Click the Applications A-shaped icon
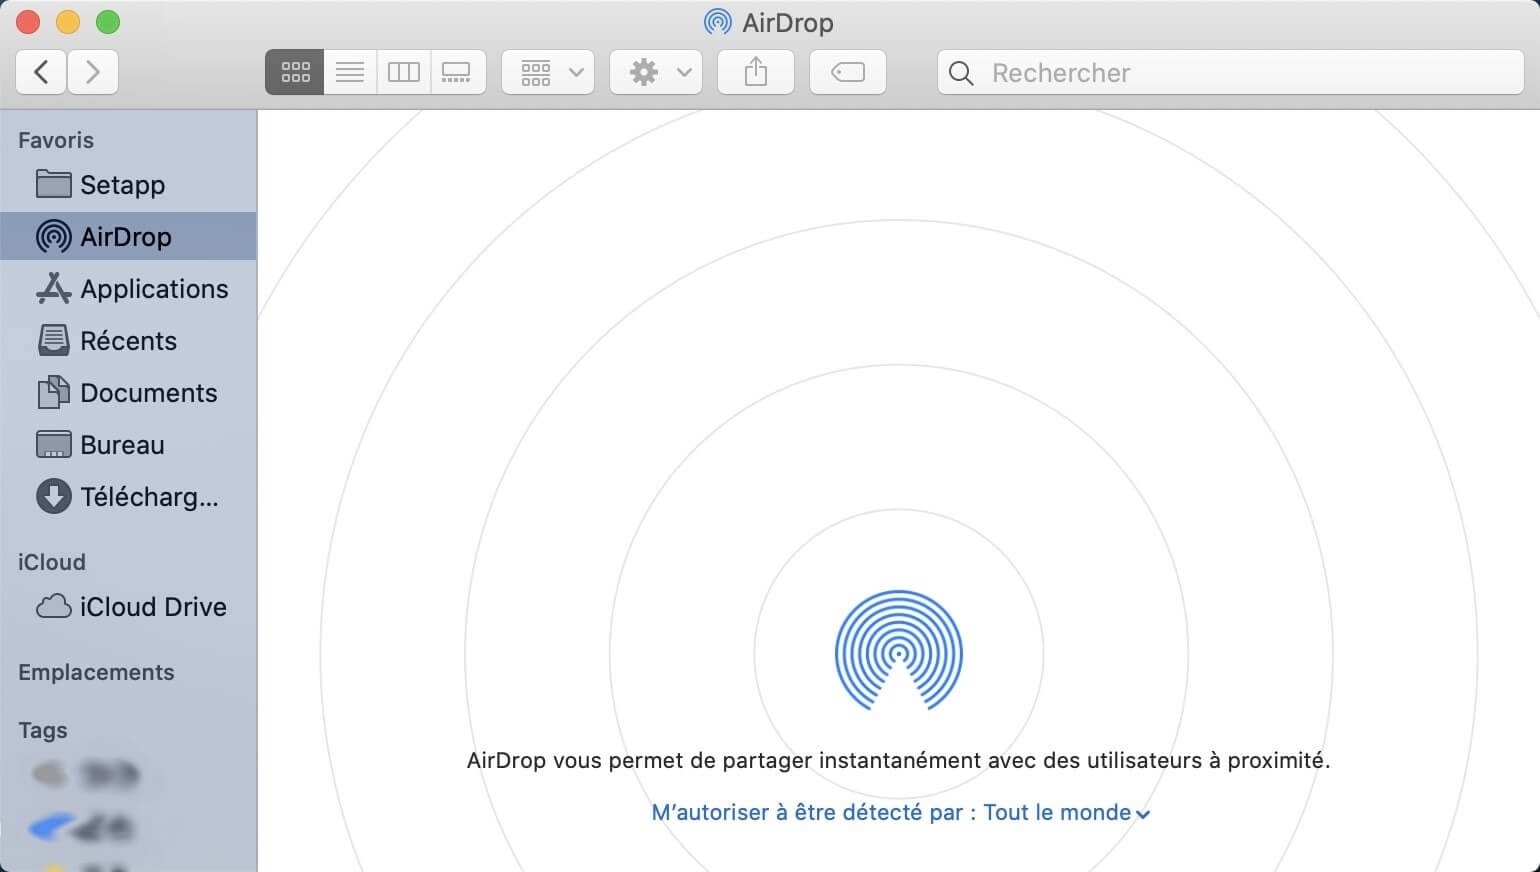1540x872 pixels. click(53, 288)
